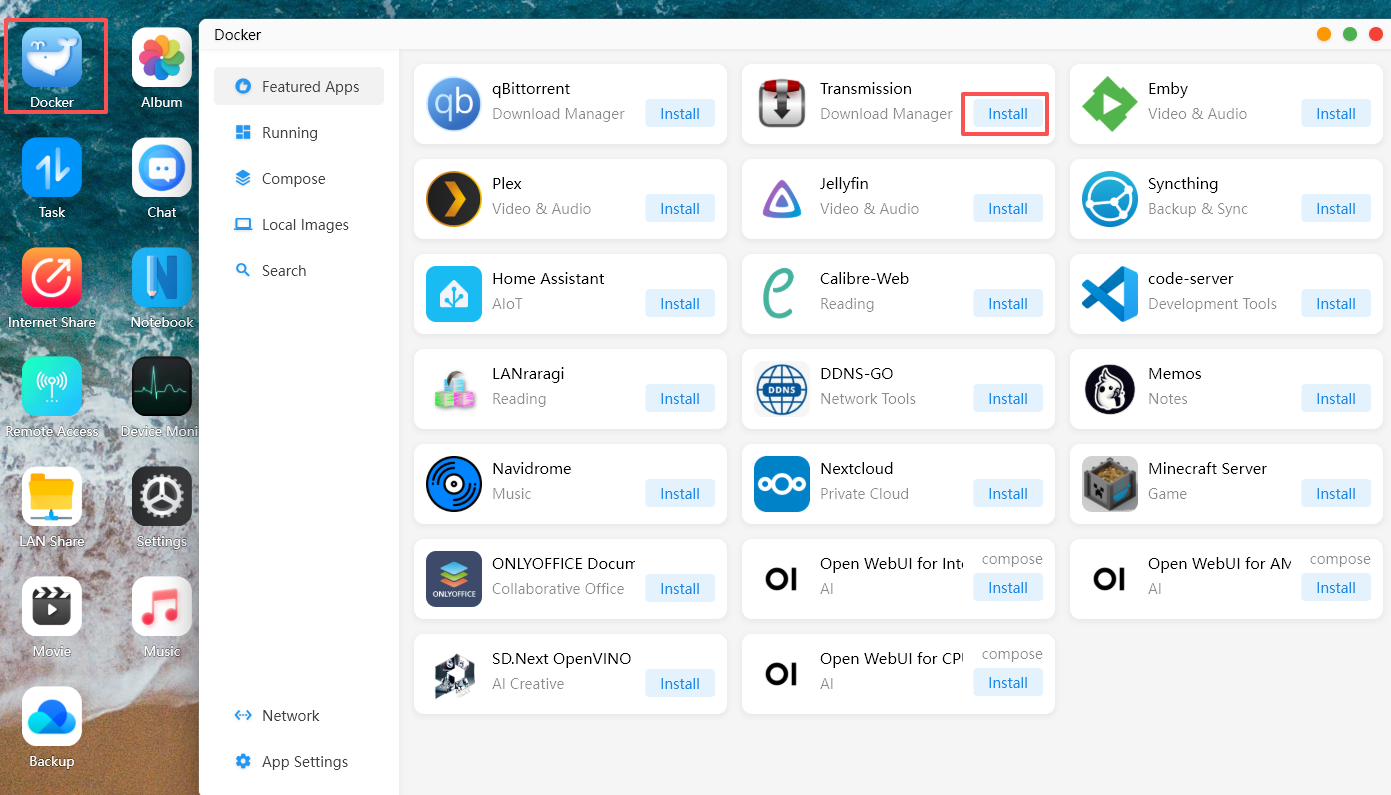Screen dimensions: 1391x795
Task: Install the Home Assistant app
Action: click(680, 304)
